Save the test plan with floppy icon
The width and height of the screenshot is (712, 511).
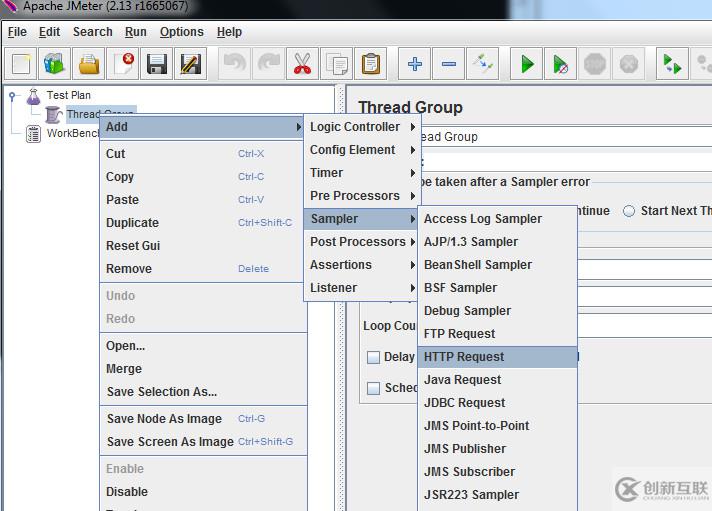(157, 64)
